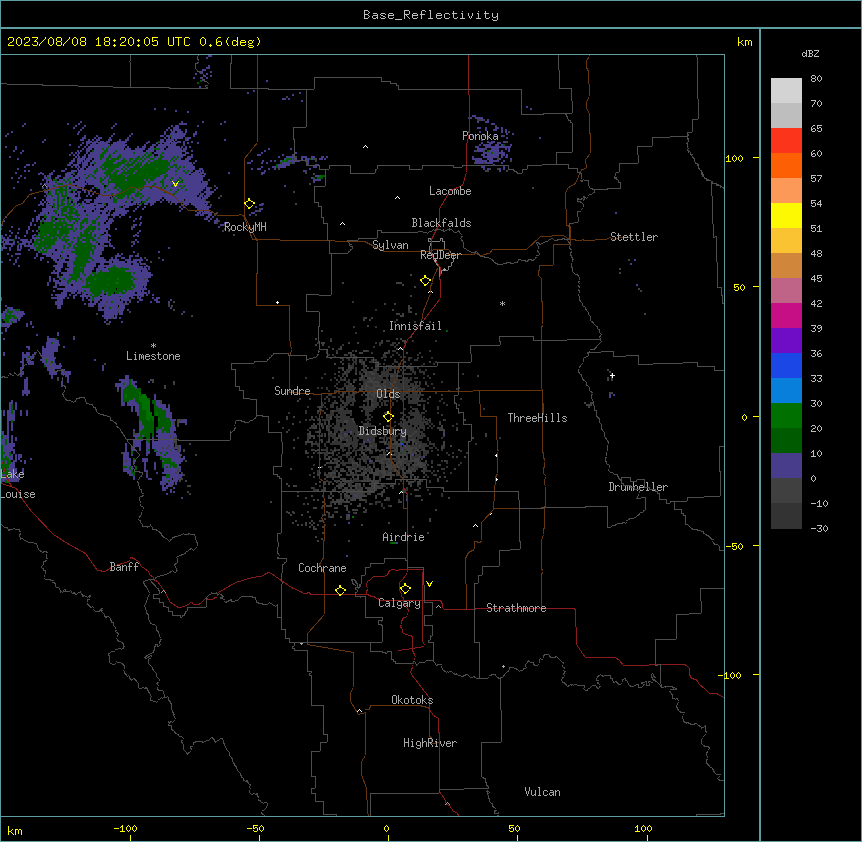
Task: Pick the magenta 39–42 dBZ legend swatch
Action: point(786,315)
